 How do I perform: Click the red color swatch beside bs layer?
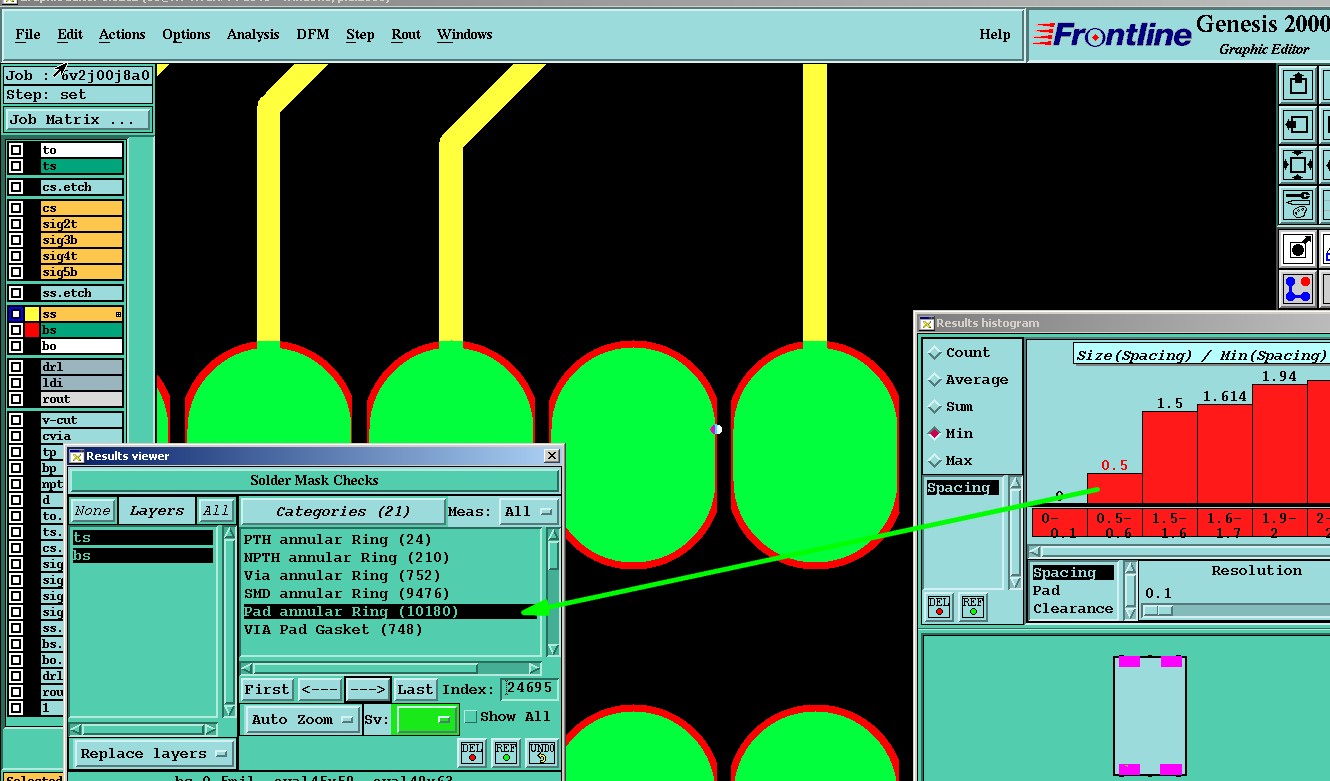[x=32, y=330]
